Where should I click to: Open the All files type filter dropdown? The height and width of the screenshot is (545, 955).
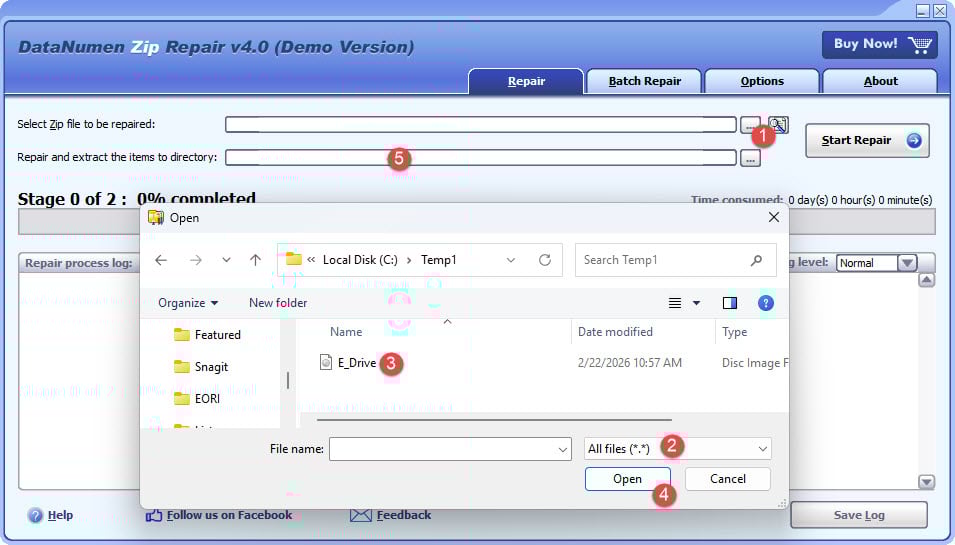(x=677, y=449)
